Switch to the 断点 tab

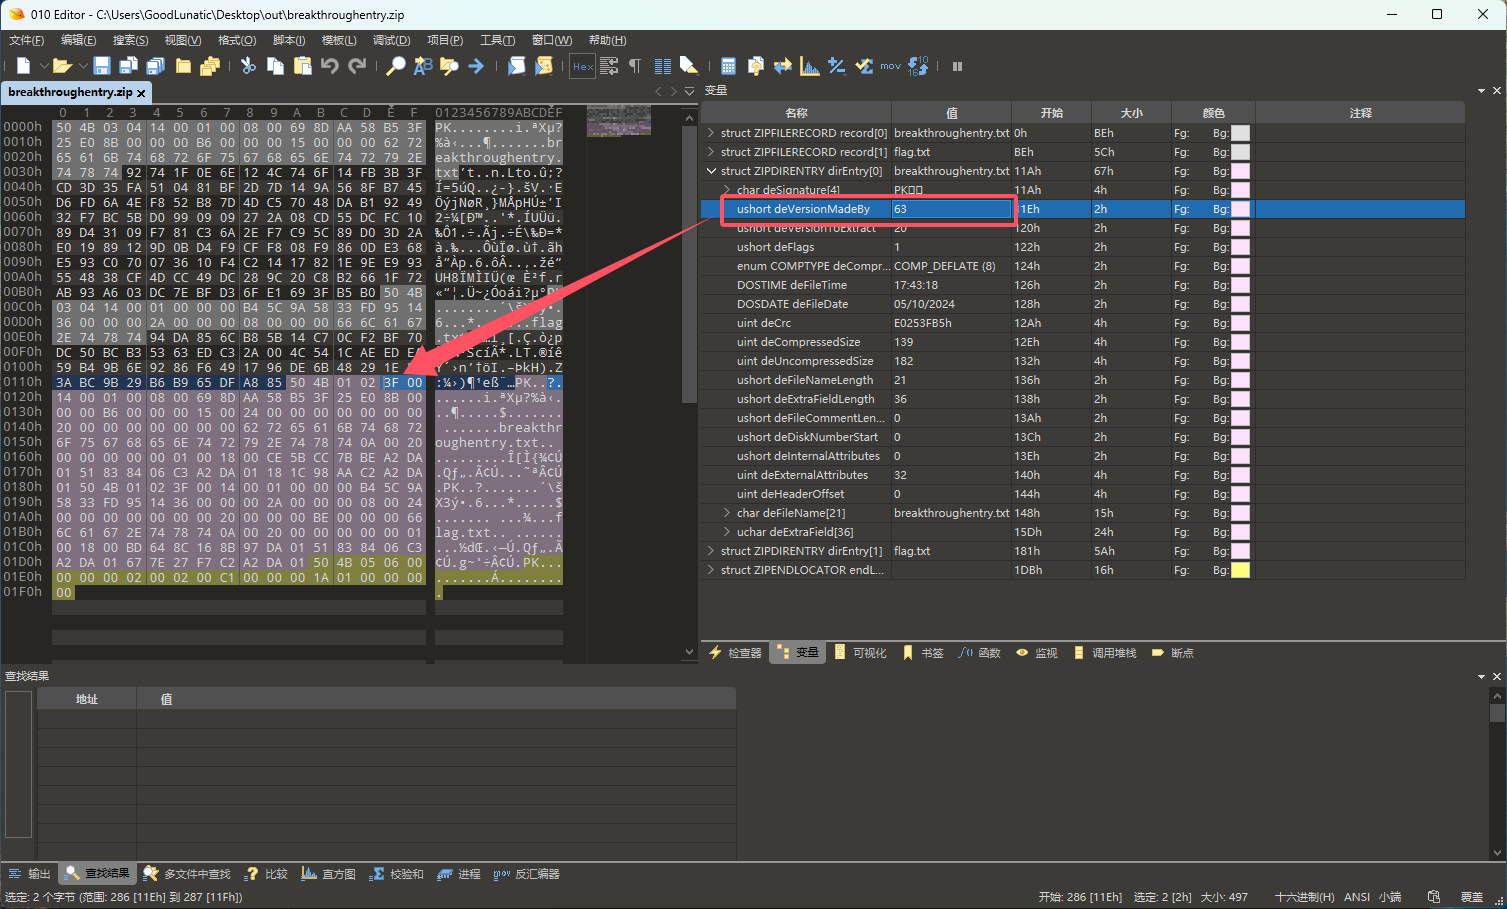(1172, 653)
